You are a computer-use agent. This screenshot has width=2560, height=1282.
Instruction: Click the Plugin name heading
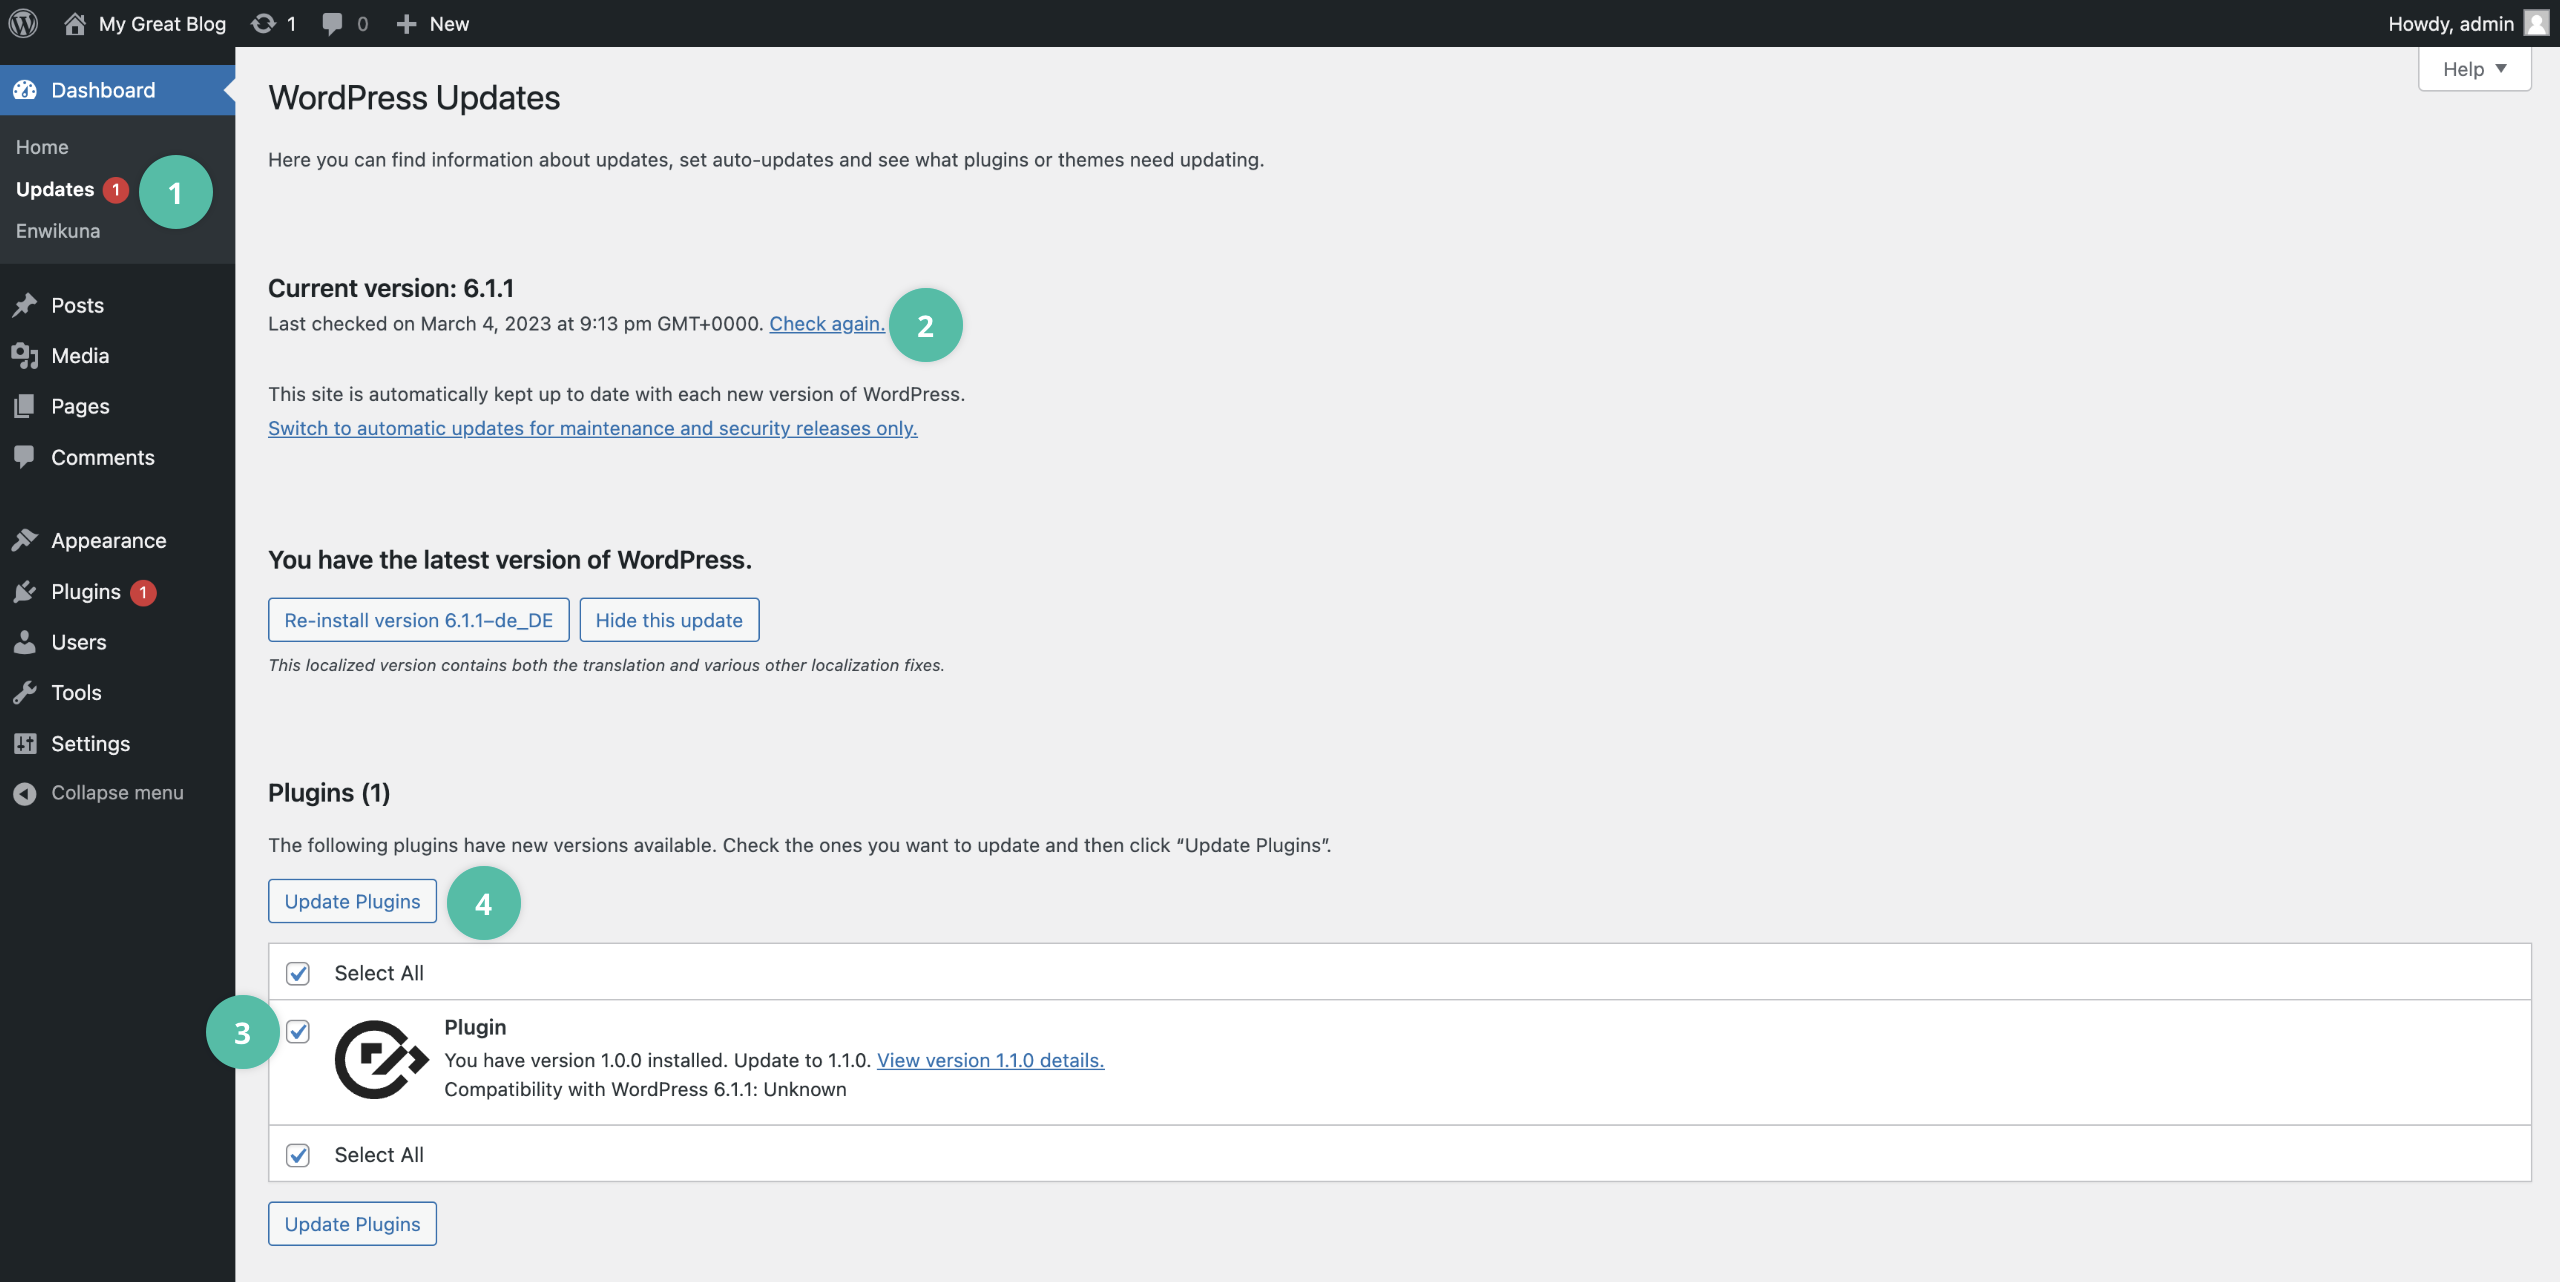tap(475, 1027)
